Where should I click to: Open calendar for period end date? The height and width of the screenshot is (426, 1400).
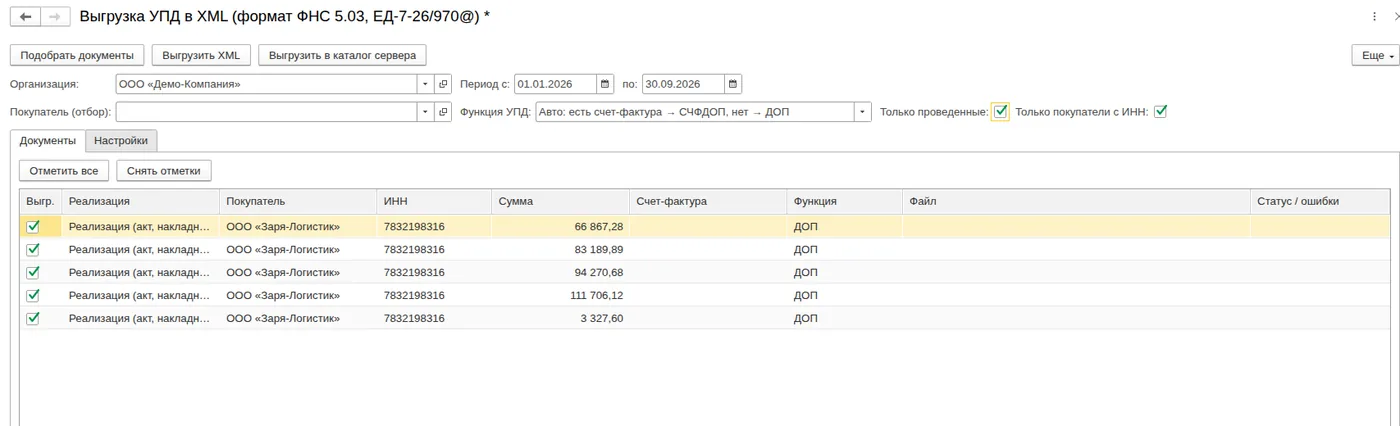(733, 84)
